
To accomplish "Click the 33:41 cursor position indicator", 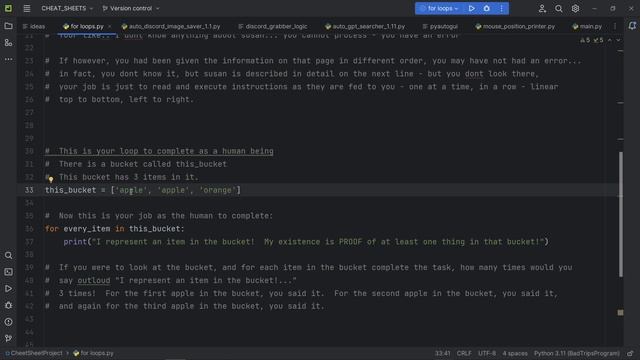I will pos(442,353).
